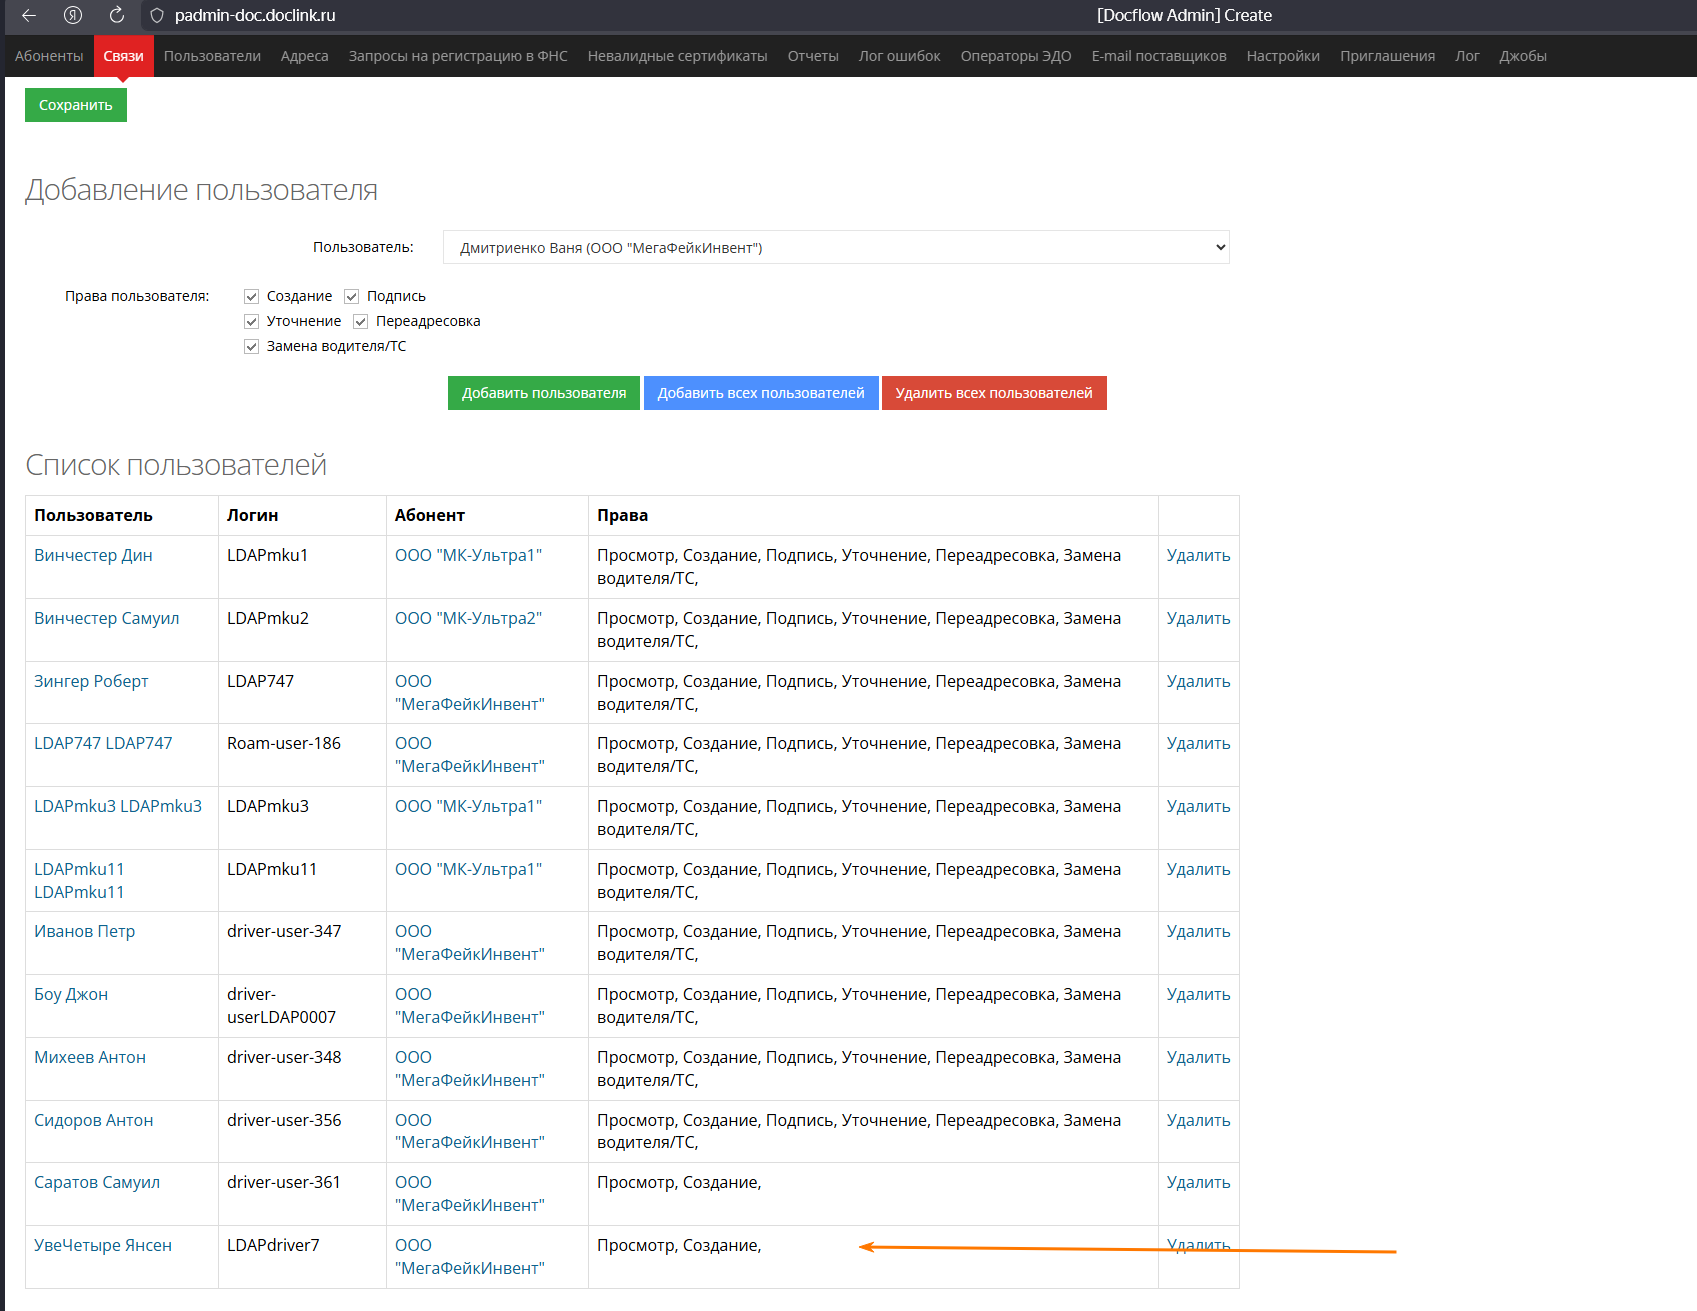Open user link Винчестер Дин

point(93,556)
